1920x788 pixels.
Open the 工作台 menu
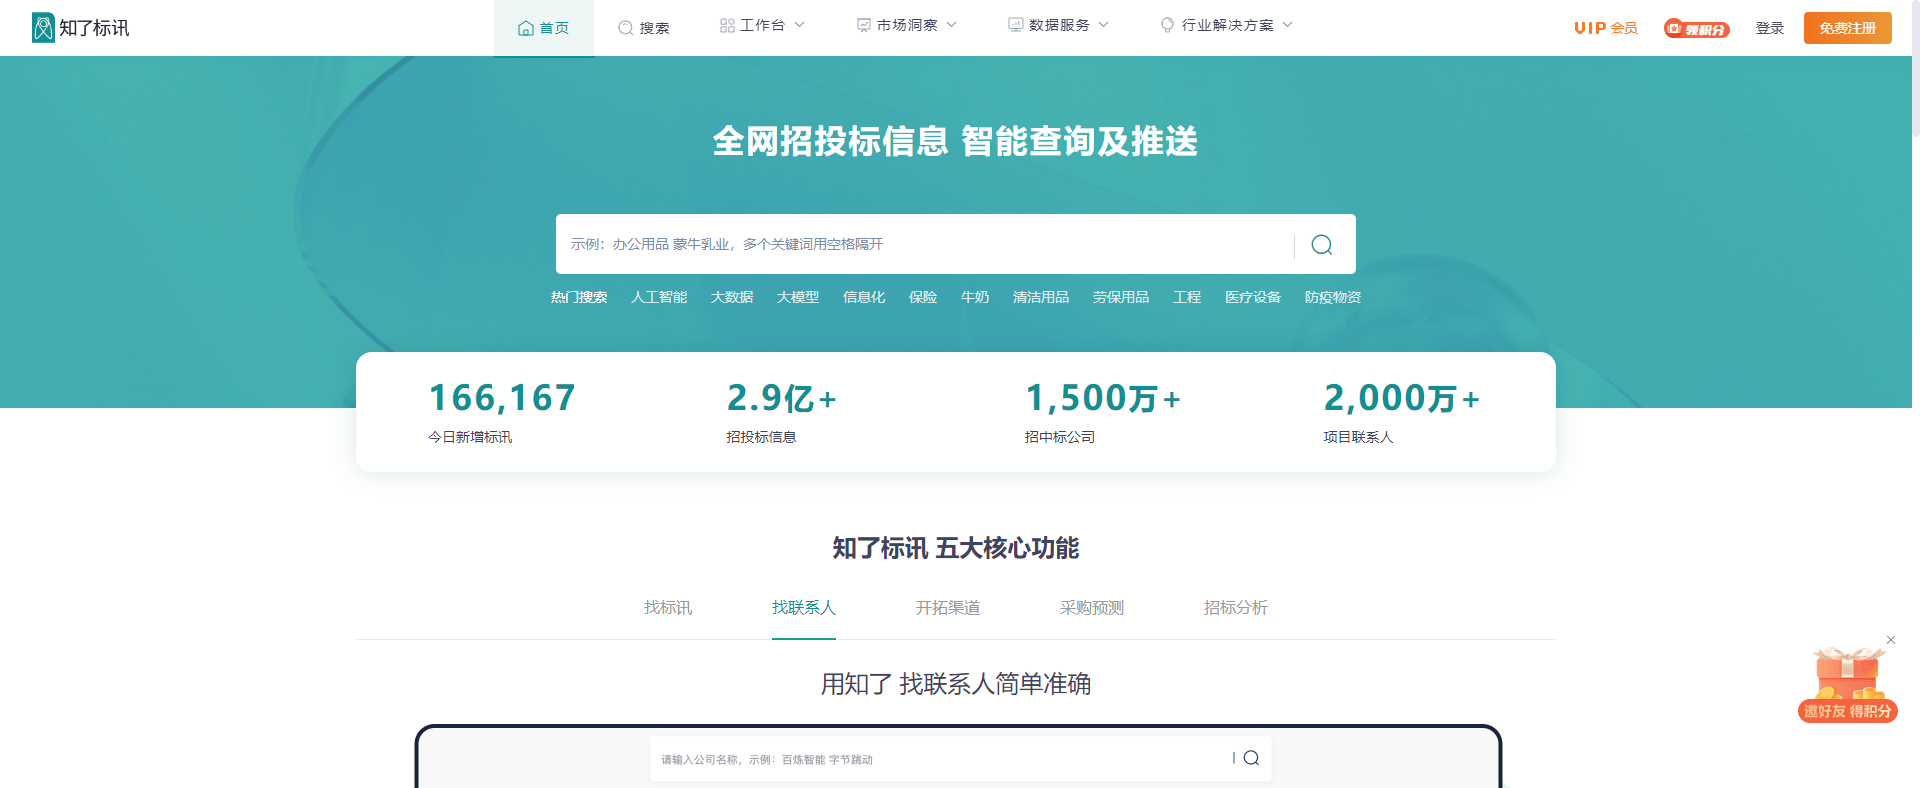pyautogui.click(x=763, y=25)
